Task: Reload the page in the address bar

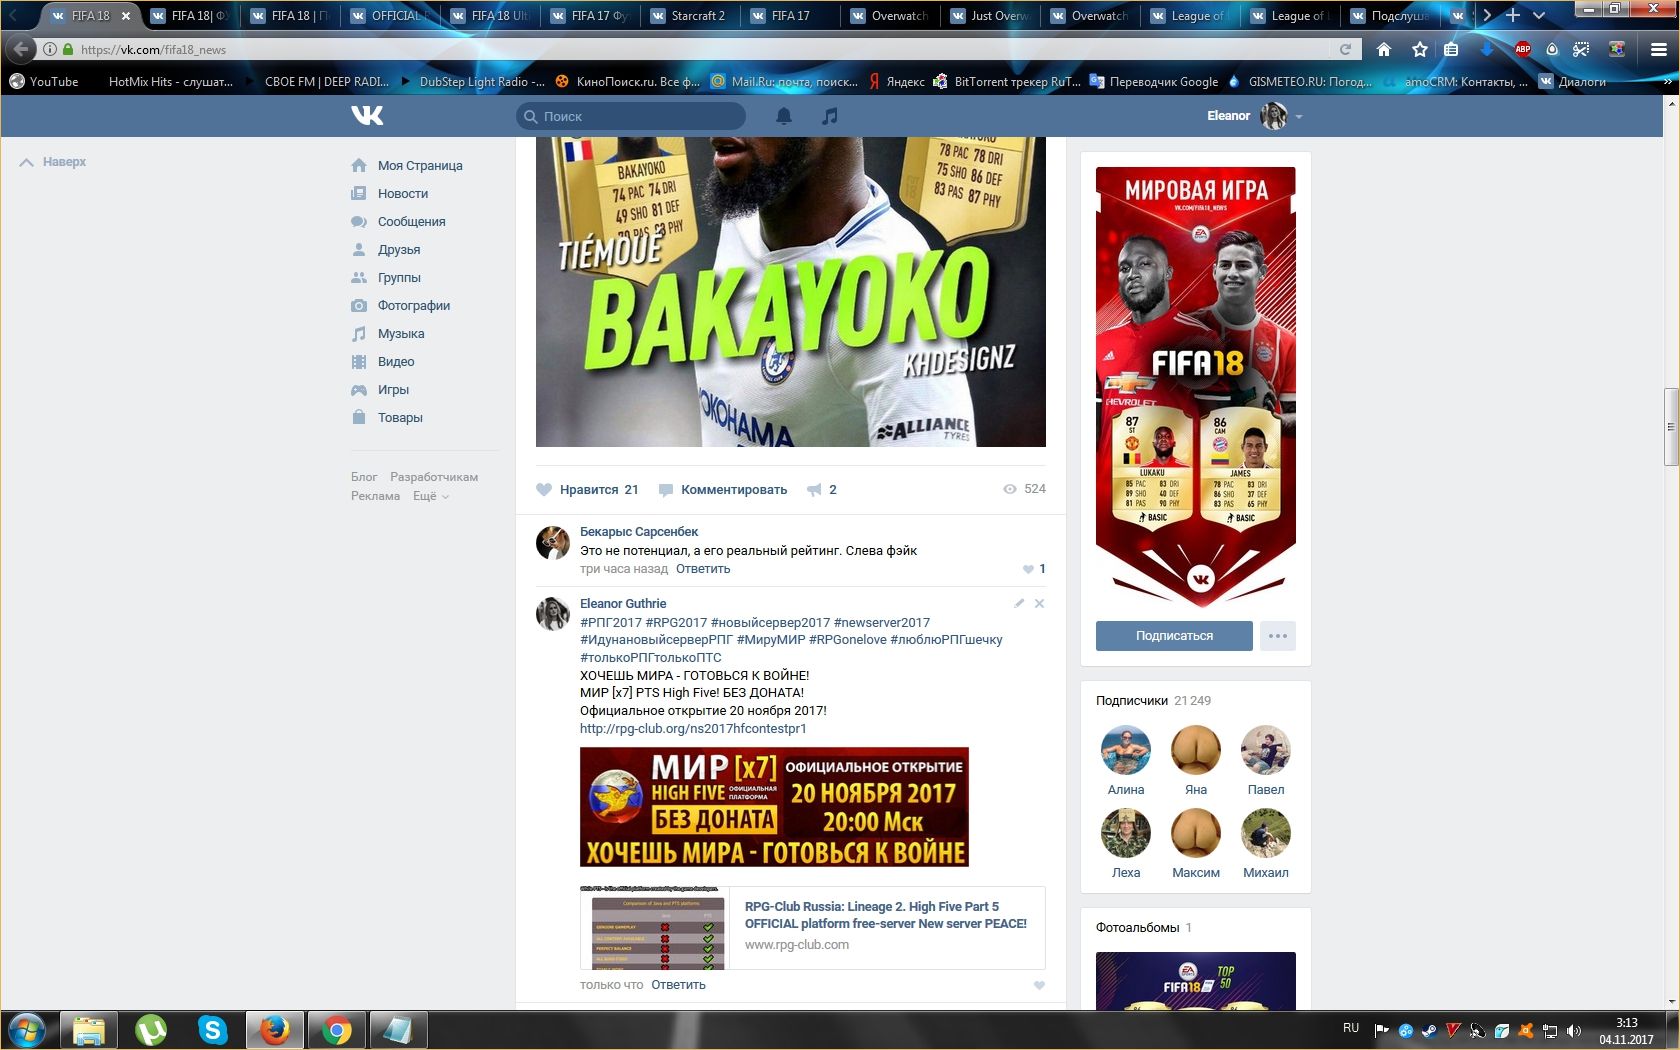Action: click(1345, 49)
